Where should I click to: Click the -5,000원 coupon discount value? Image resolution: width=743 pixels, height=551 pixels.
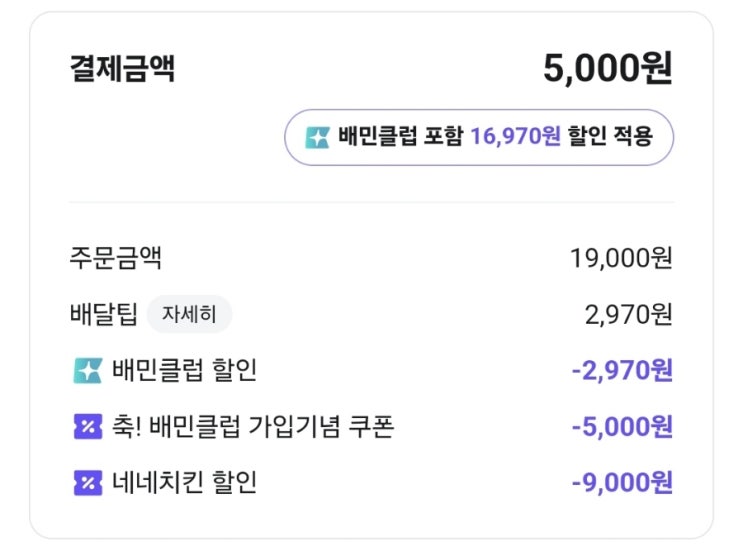point(622,427)
